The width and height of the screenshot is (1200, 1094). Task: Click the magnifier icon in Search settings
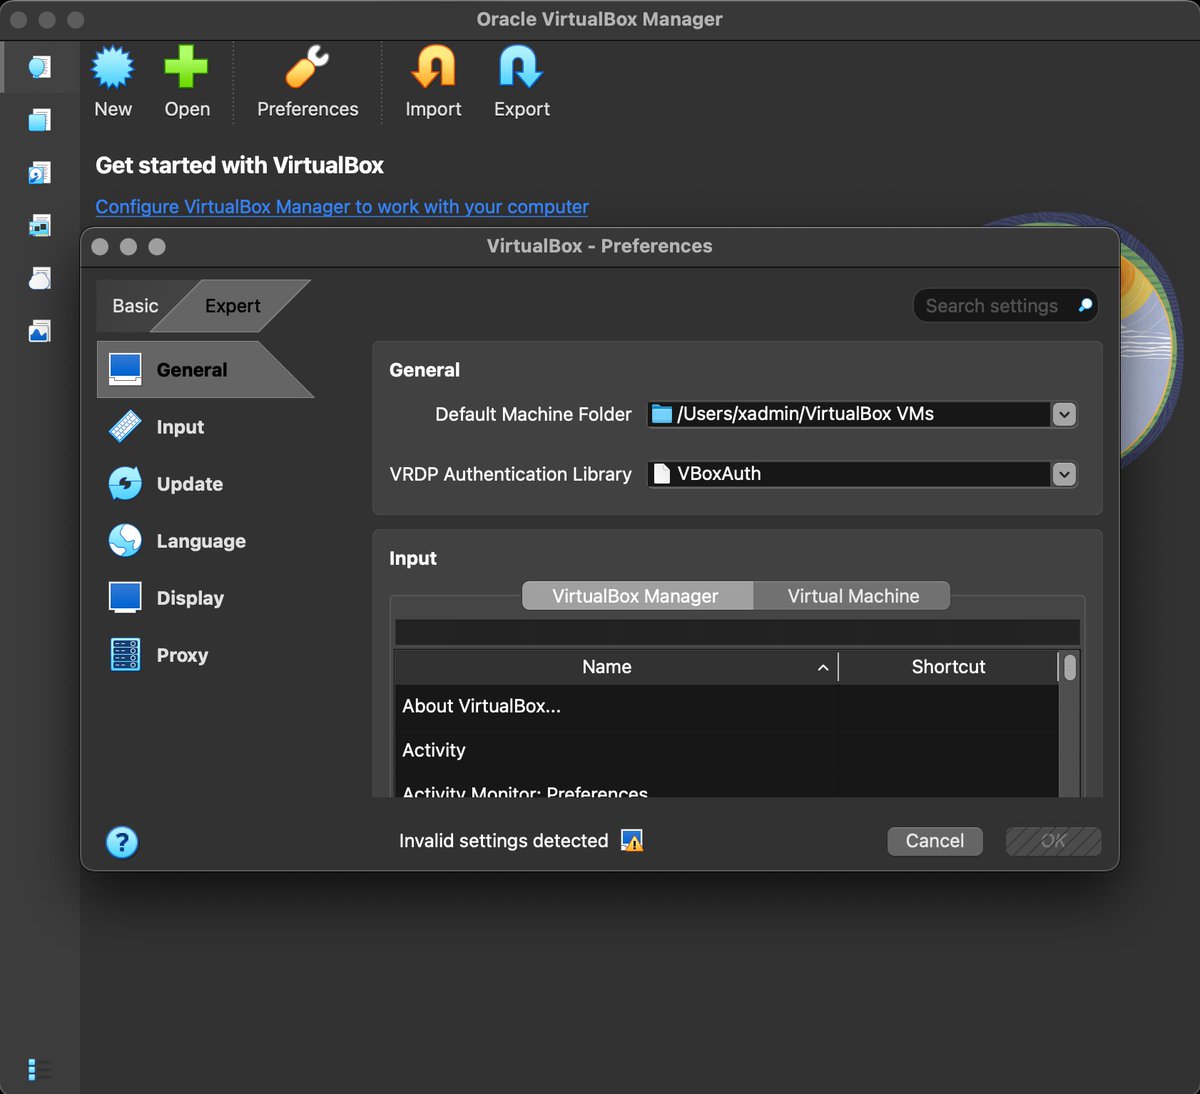click(x=1085, y=306)
